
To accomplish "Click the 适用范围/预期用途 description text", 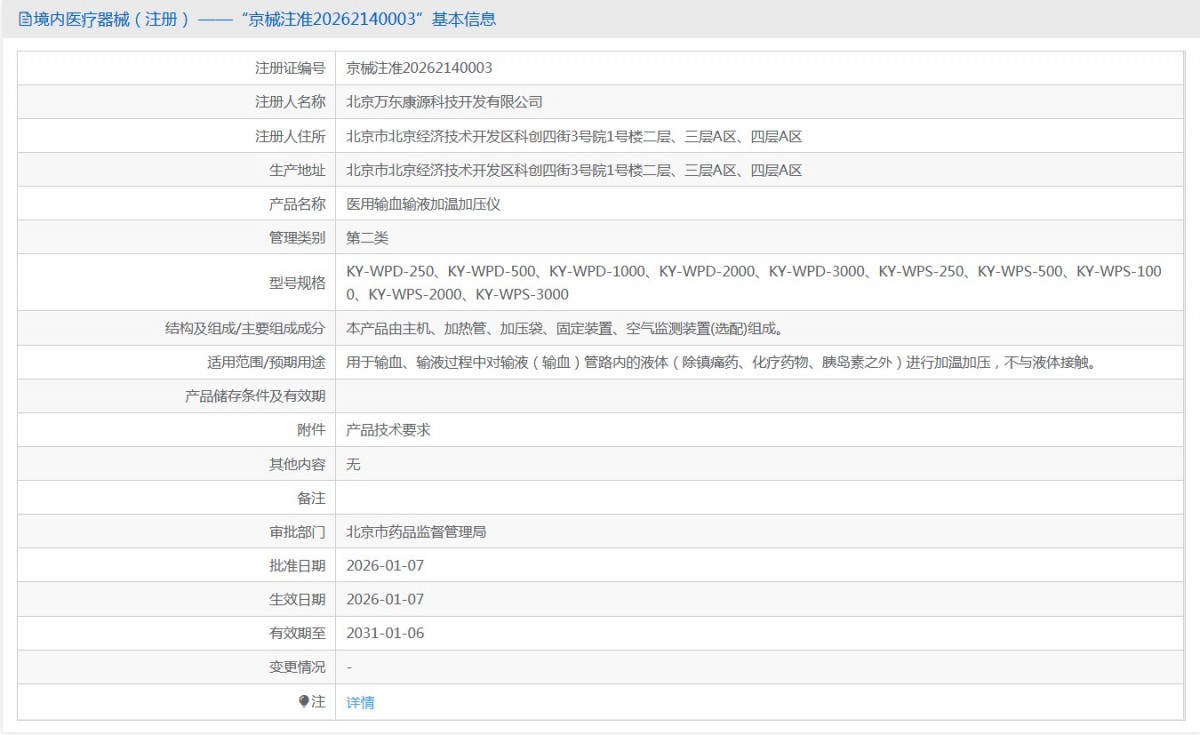I will (x=720, y=362).
